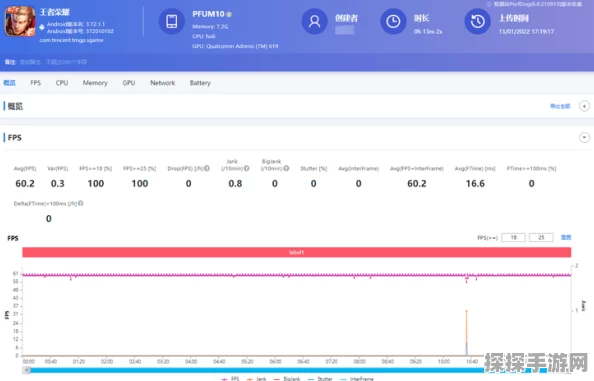The width and height of the screenshot is (594, 381).
Task: Click the info icon next to PFUM10
Action: pos(229,14)
